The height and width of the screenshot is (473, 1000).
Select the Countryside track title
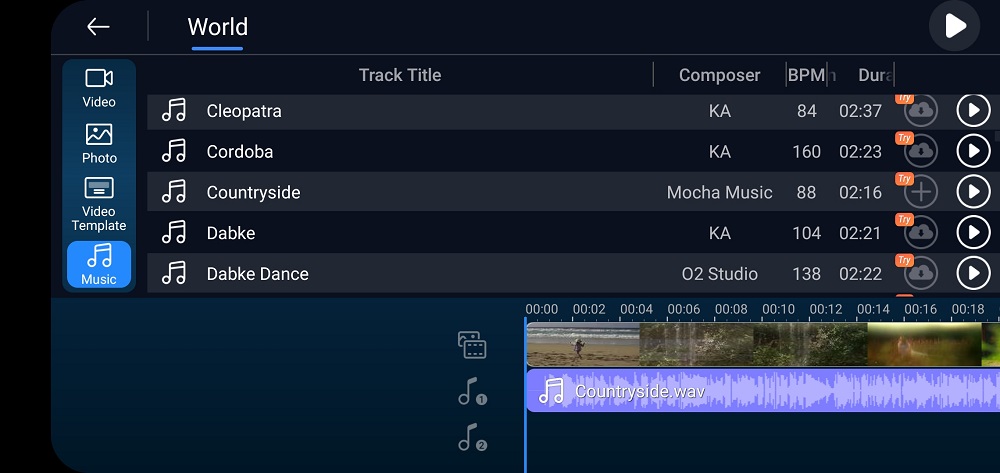pos(253,193)
